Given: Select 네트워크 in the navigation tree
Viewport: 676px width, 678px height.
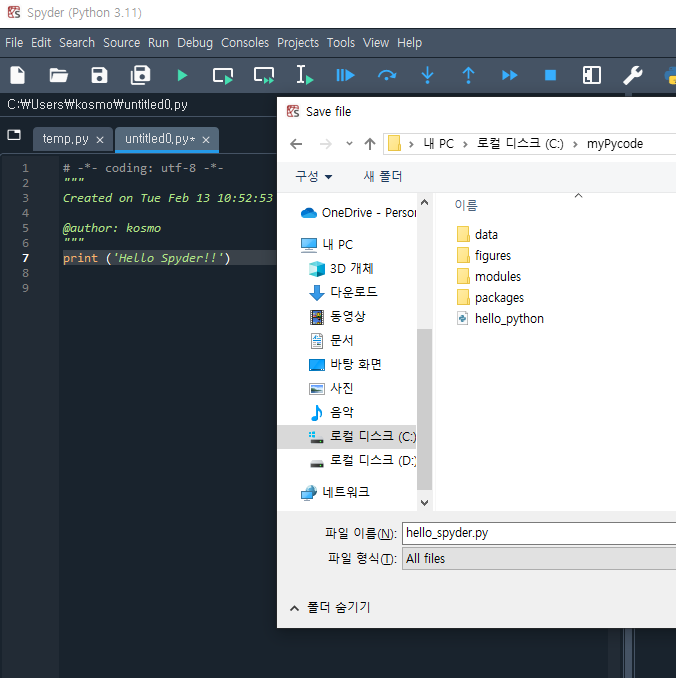Looking at the screenshot, I should 335,493.
